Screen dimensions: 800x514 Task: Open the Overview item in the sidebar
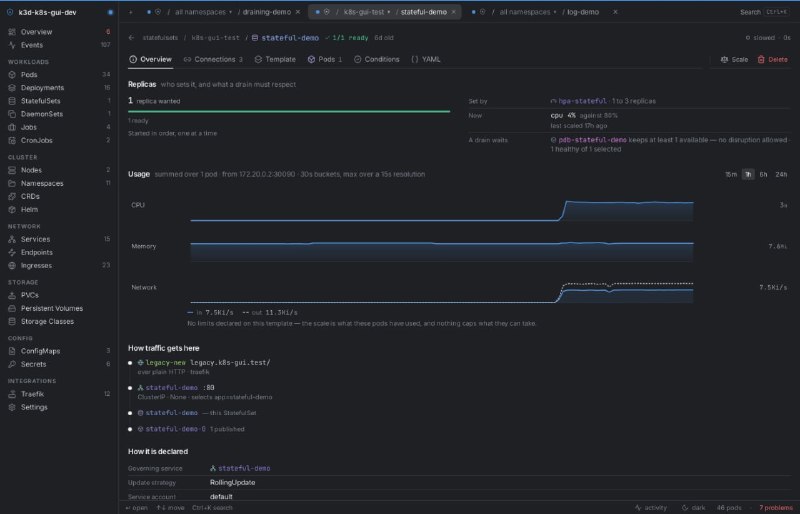pos(59,32)
